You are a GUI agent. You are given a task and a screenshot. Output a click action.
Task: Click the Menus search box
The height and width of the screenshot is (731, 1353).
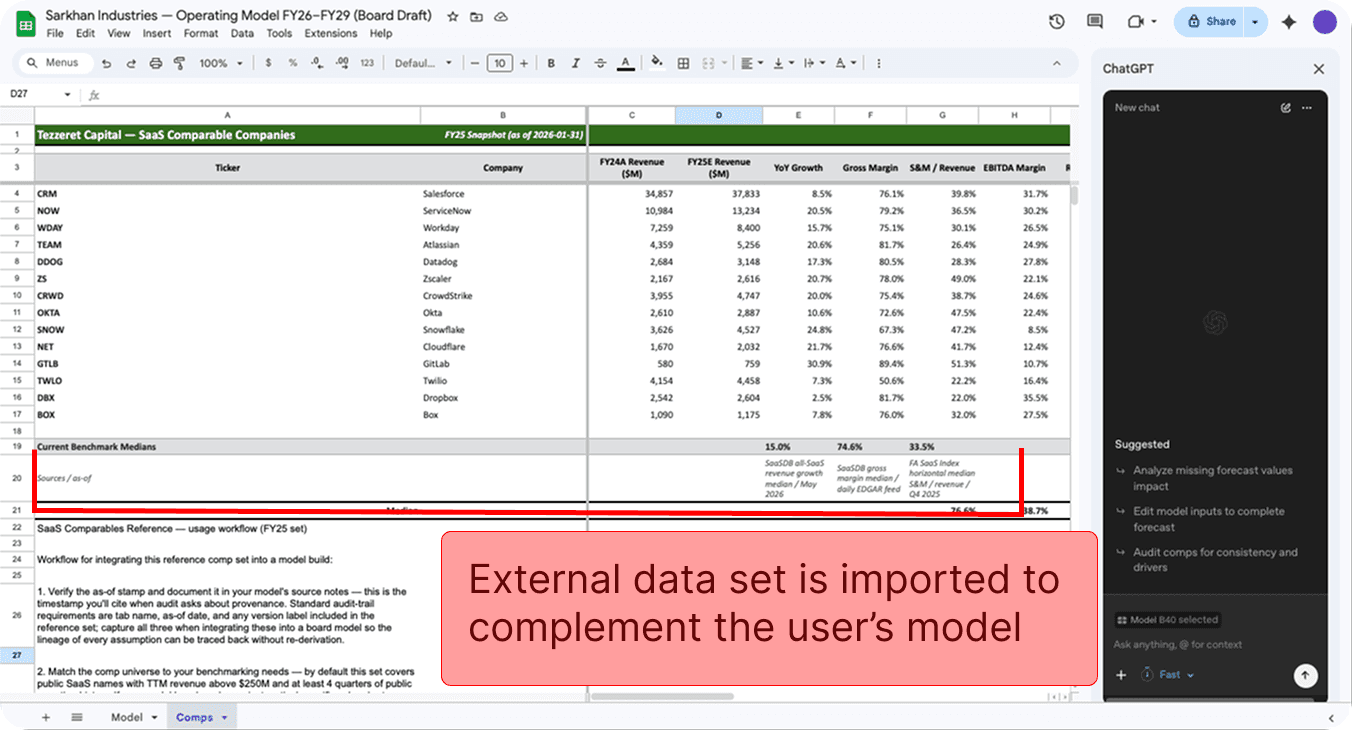coord(54,63)
